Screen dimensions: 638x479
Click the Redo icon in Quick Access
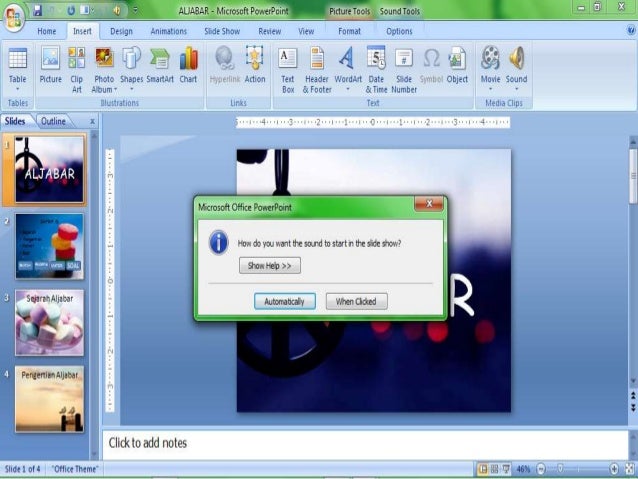[71, 11]
